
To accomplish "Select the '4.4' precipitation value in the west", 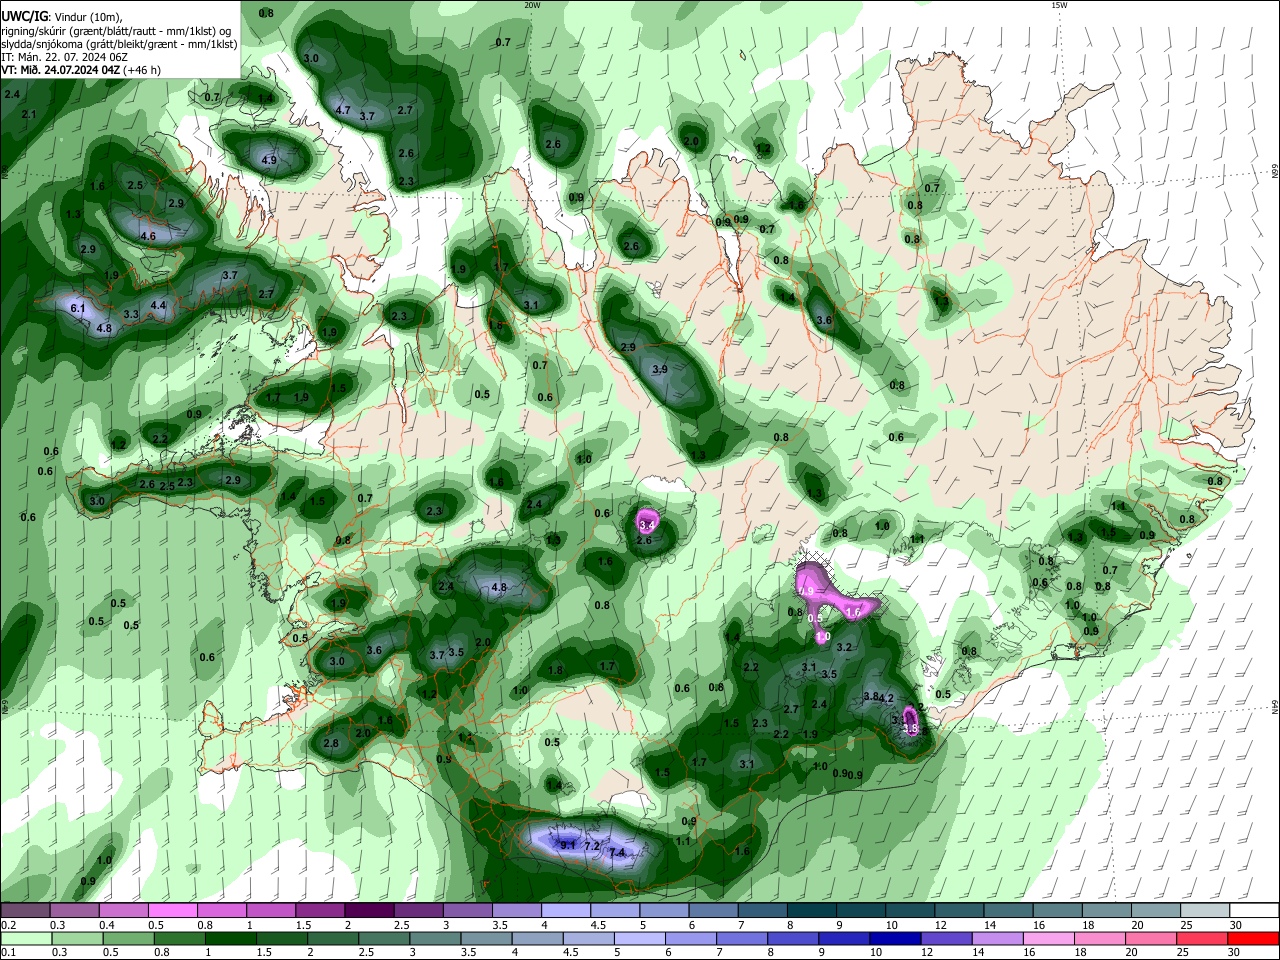I will coord(158,305).
